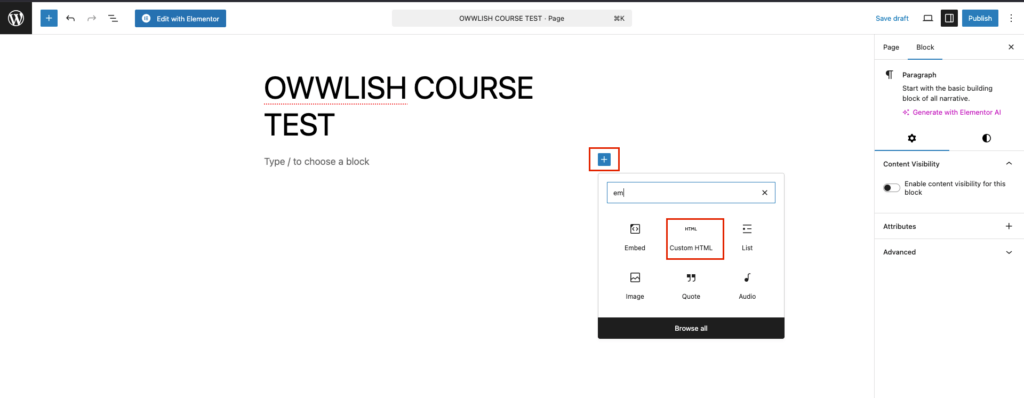1024x398 pixels.
Task: Click the Attributes section header
Action: [948, 226]
